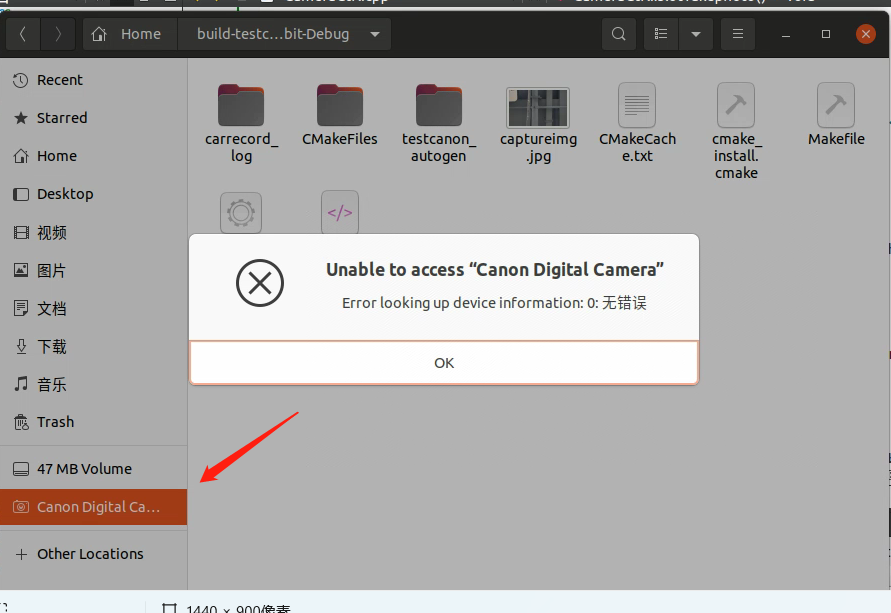Select the gear executable file icon
Viewport: 891px width, 613px height.
[x=241, y=212]
